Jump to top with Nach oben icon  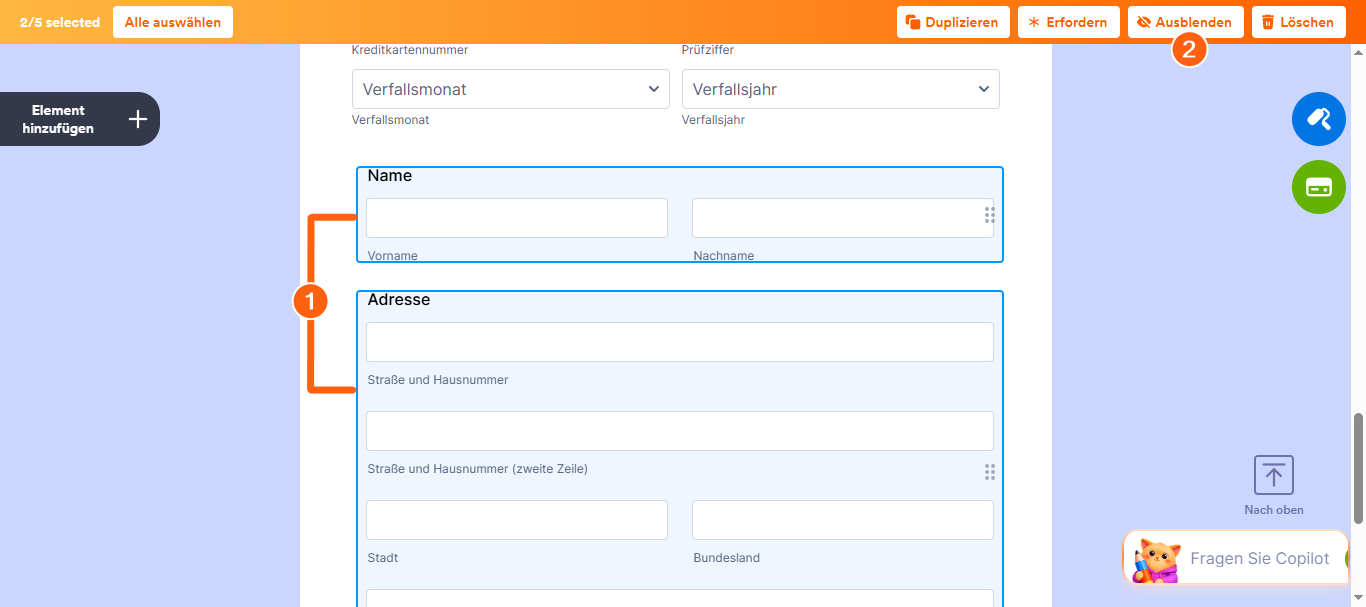(x=1274, y=475)
